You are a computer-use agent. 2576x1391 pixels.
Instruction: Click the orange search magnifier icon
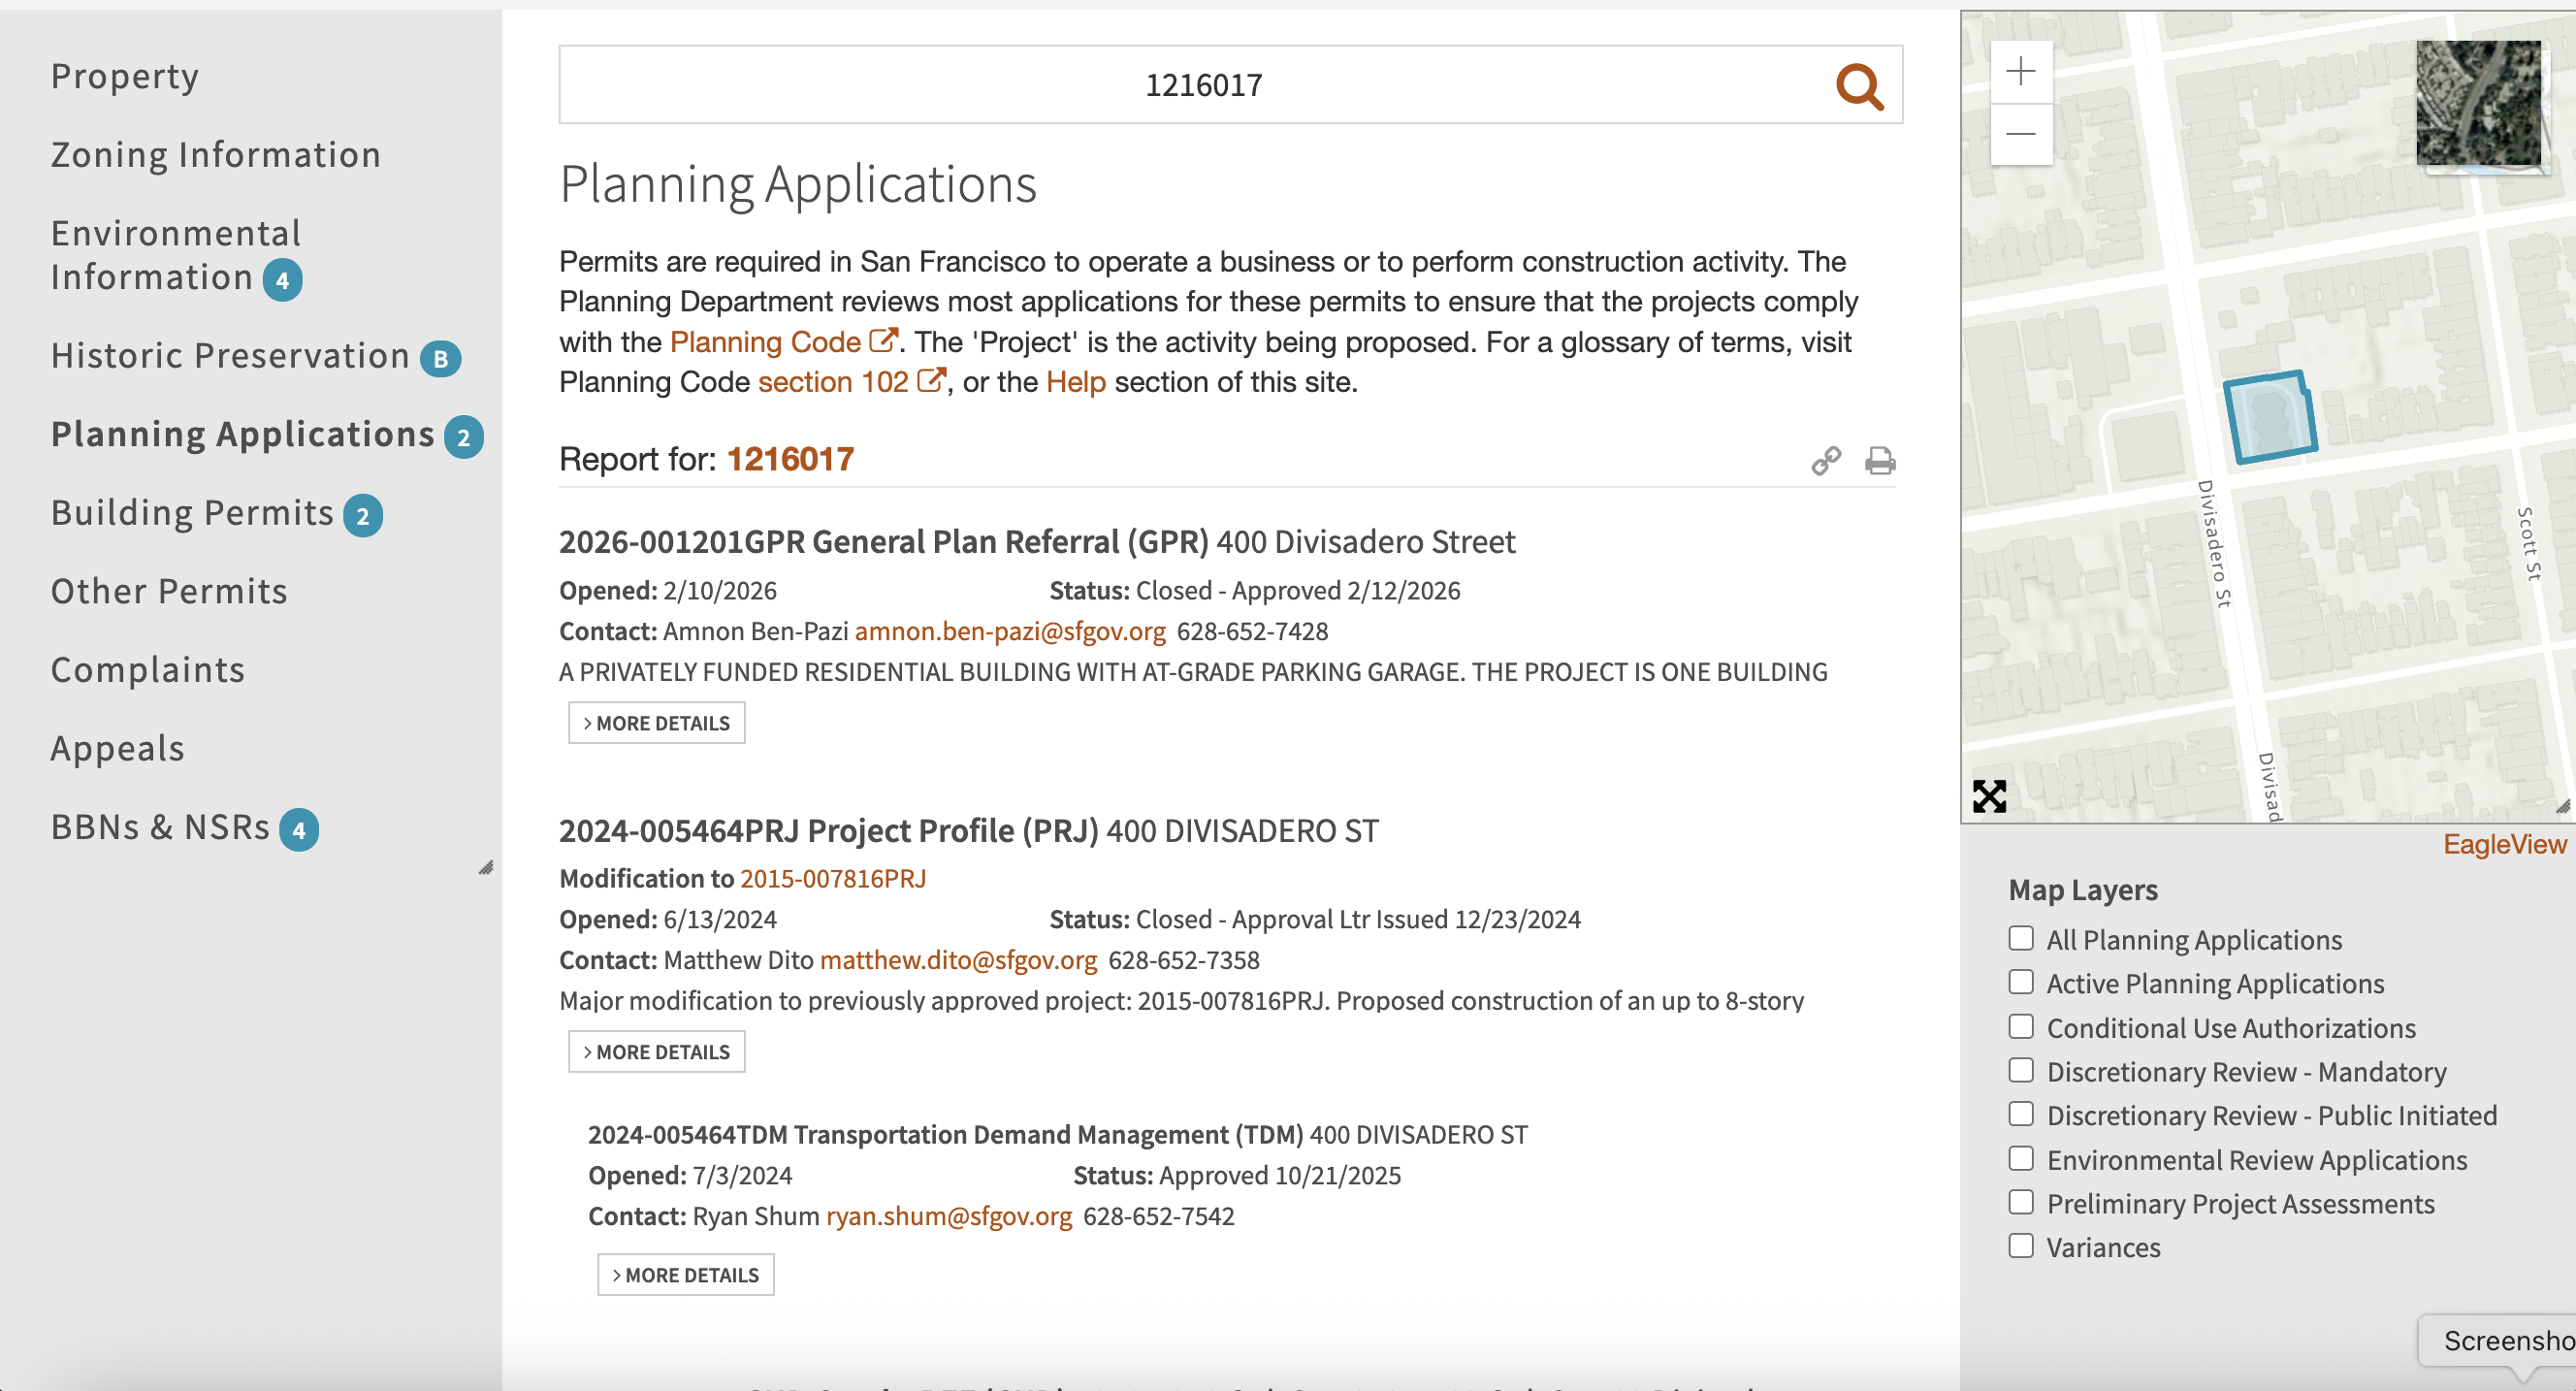[1858, 86]
